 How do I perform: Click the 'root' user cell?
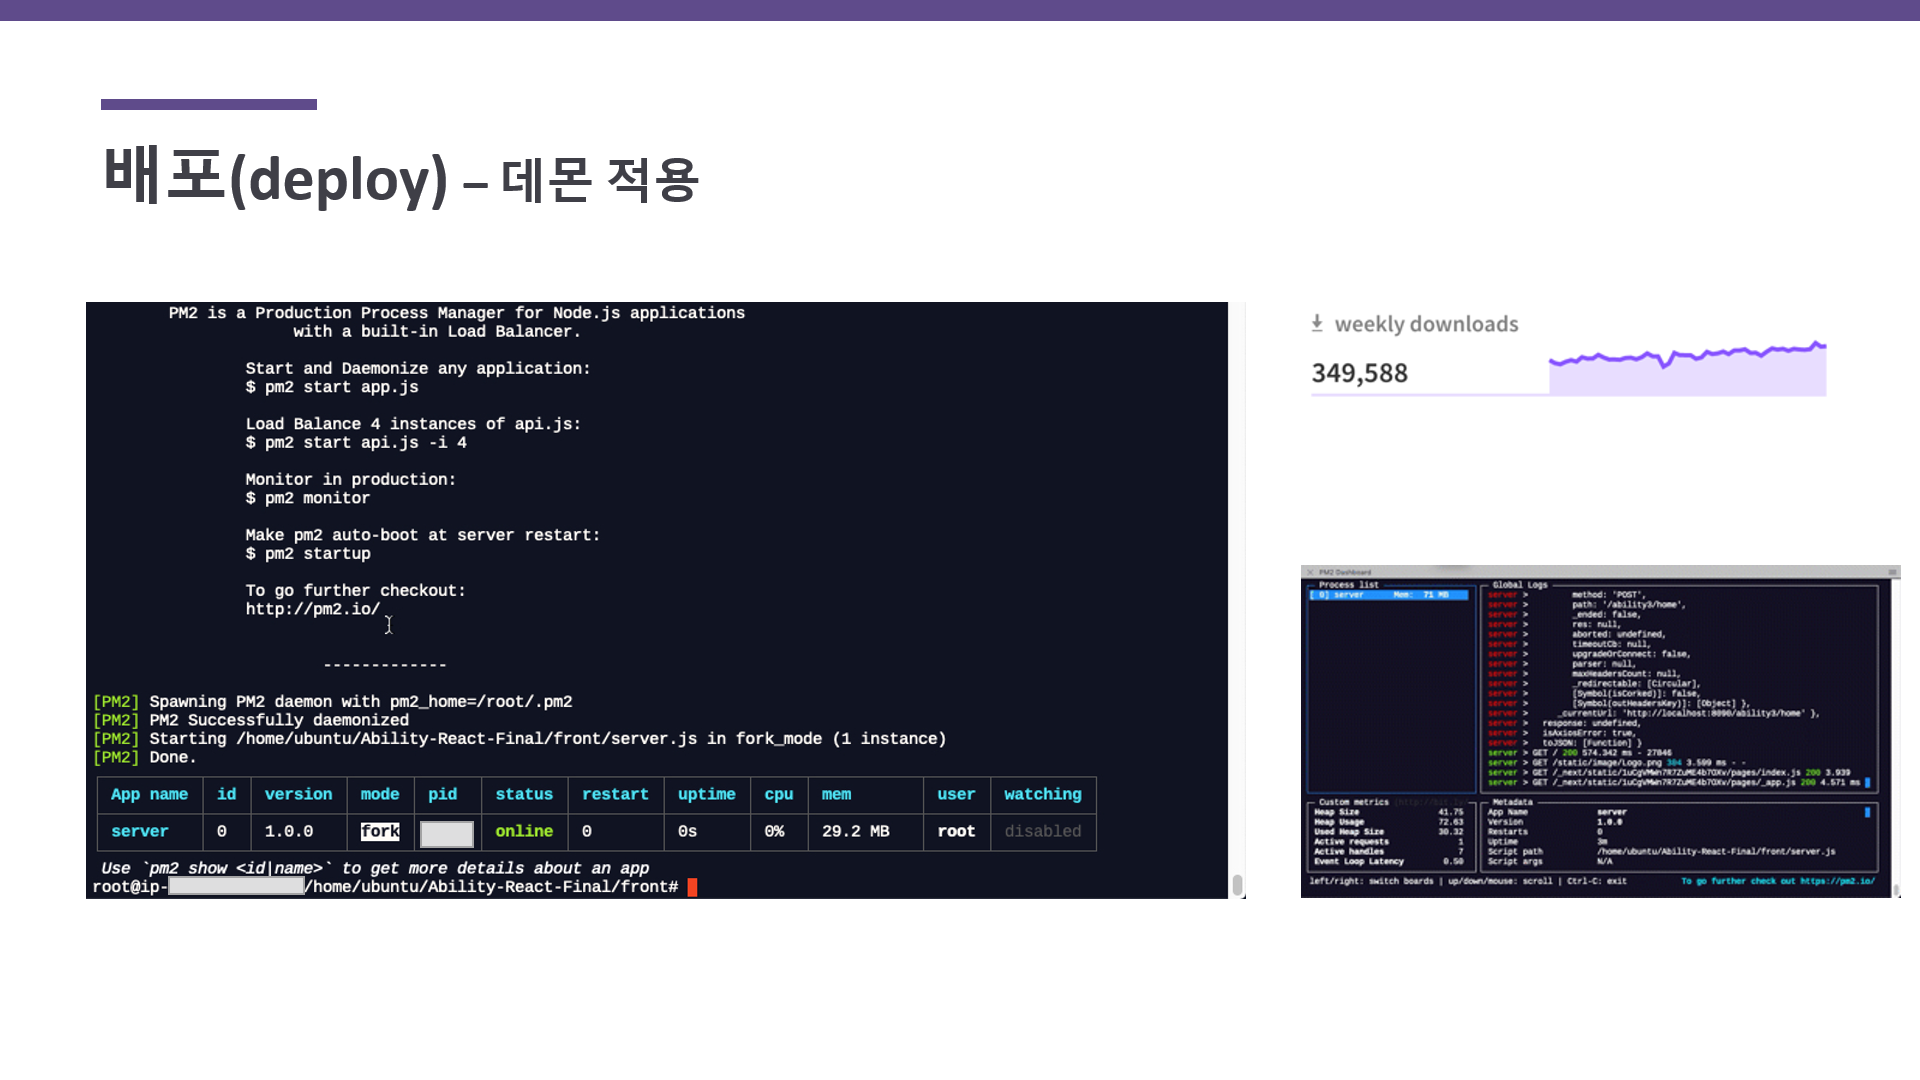(x=956, y=831)
